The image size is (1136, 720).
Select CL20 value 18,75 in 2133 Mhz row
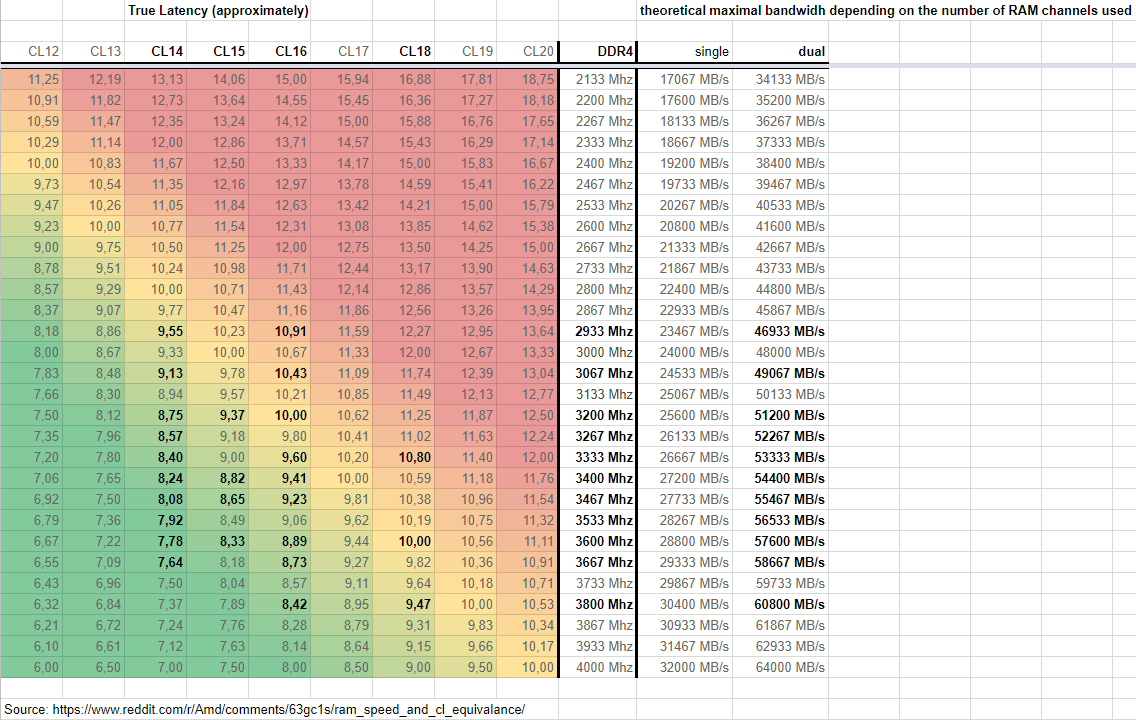pyautogui.click(x=527, y=79)
